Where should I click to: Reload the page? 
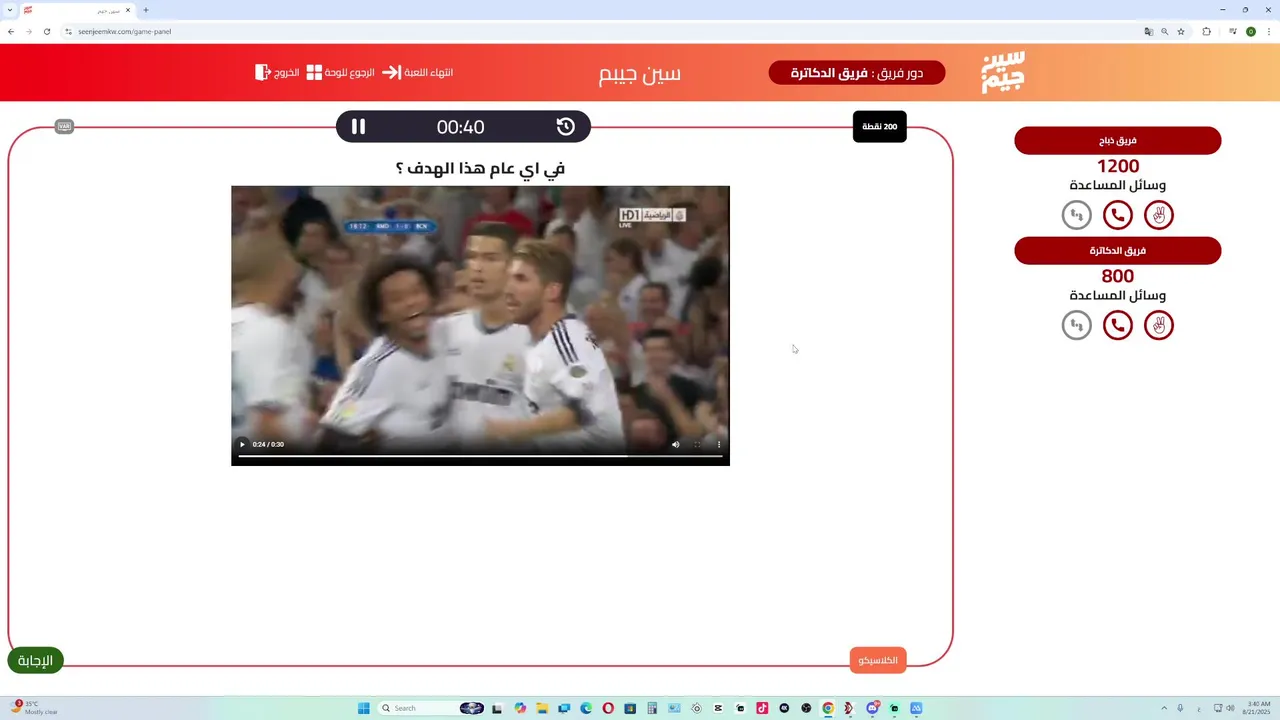pyautogui.click(x=46, y=31)
